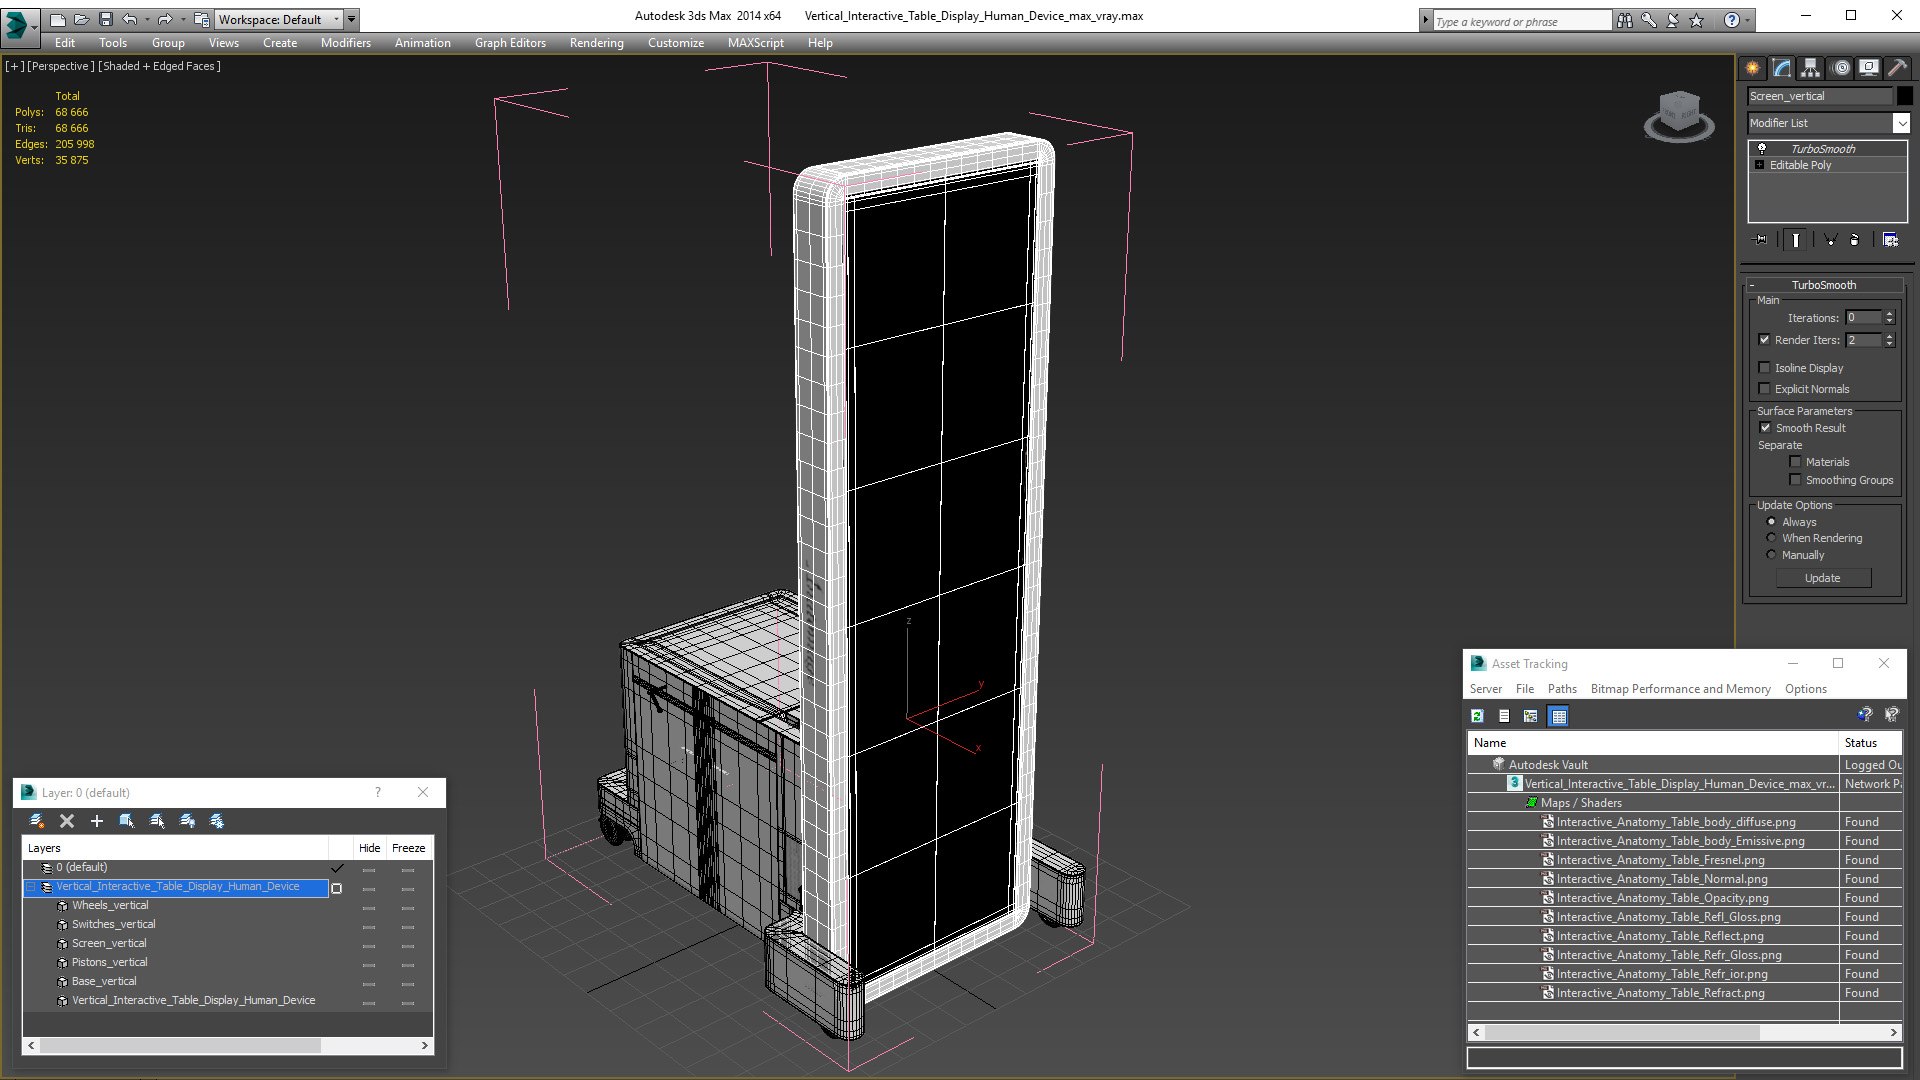The width and height of the screenshot is (1920, 1080).
Task: Uncheck the Smooth Result checkbox
Action: point(1765,428)
